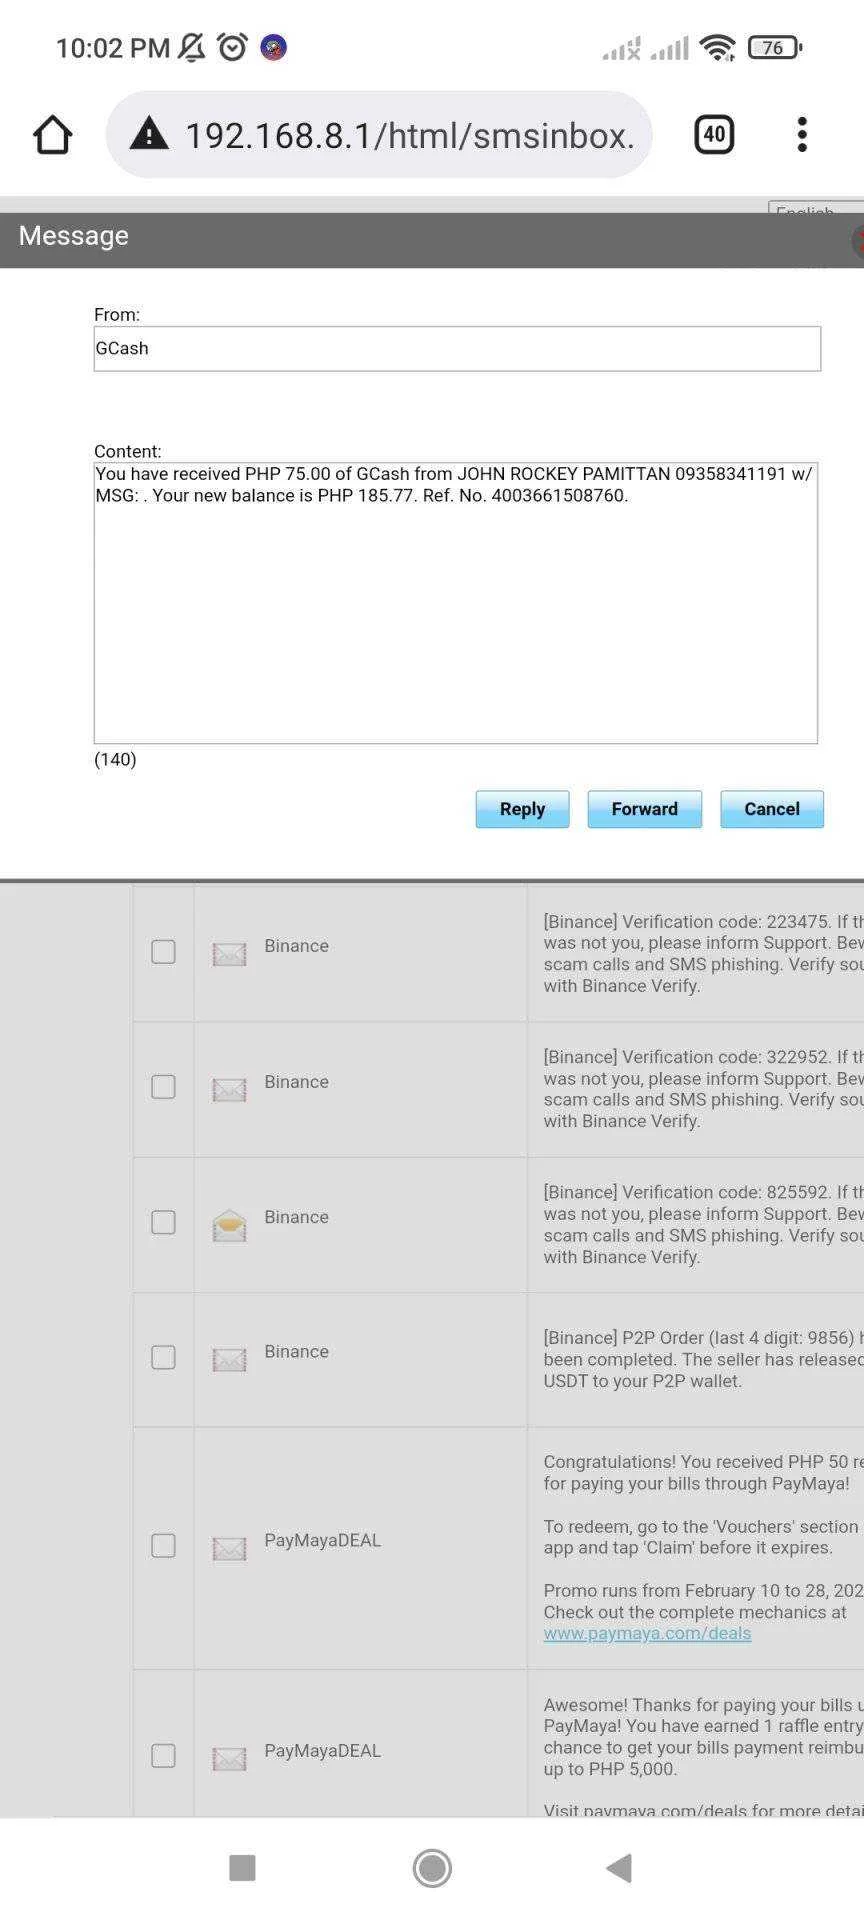Click envelope icon for PayMayaDEAL Congratulations message
Screen dimensions: 864x1920
(x=229, y=1549)
